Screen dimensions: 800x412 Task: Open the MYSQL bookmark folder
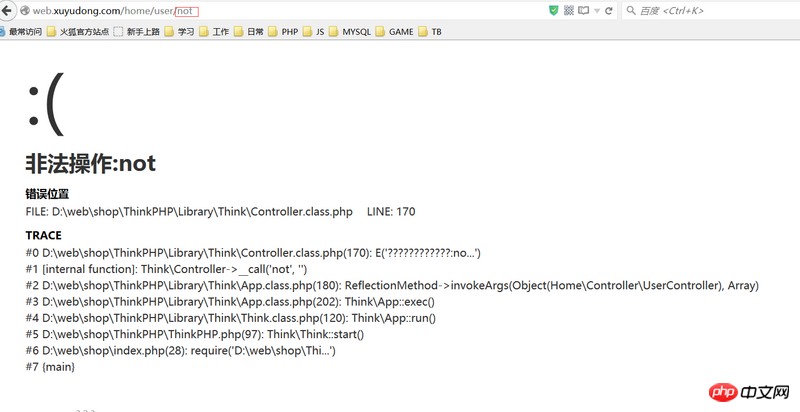(x=351, y=32)
